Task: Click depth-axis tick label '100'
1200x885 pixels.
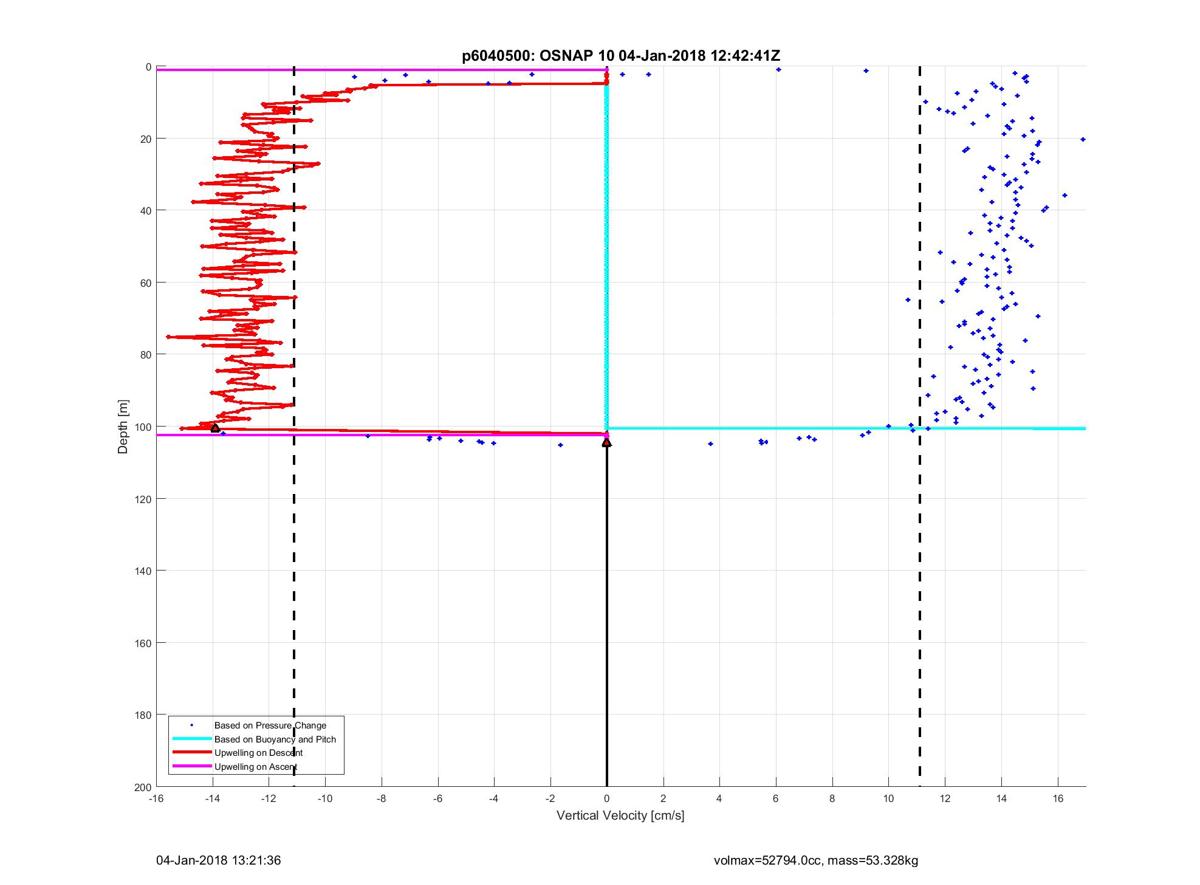Action: (x=142, y=427)
